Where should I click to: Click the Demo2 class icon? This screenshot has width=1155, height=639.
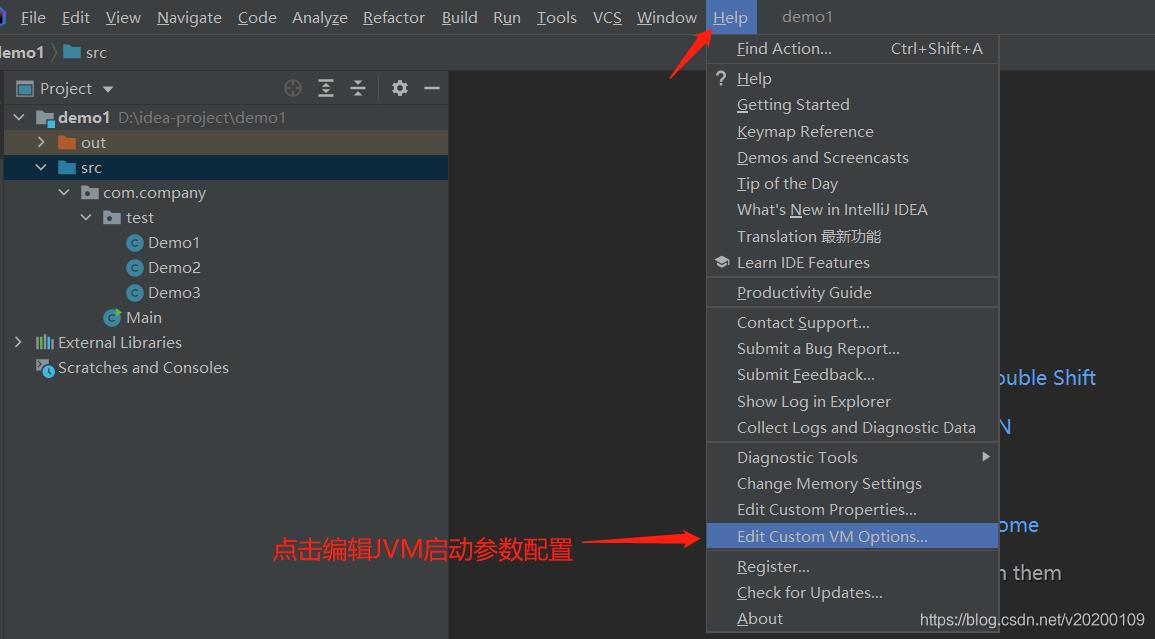click(134, 268)
